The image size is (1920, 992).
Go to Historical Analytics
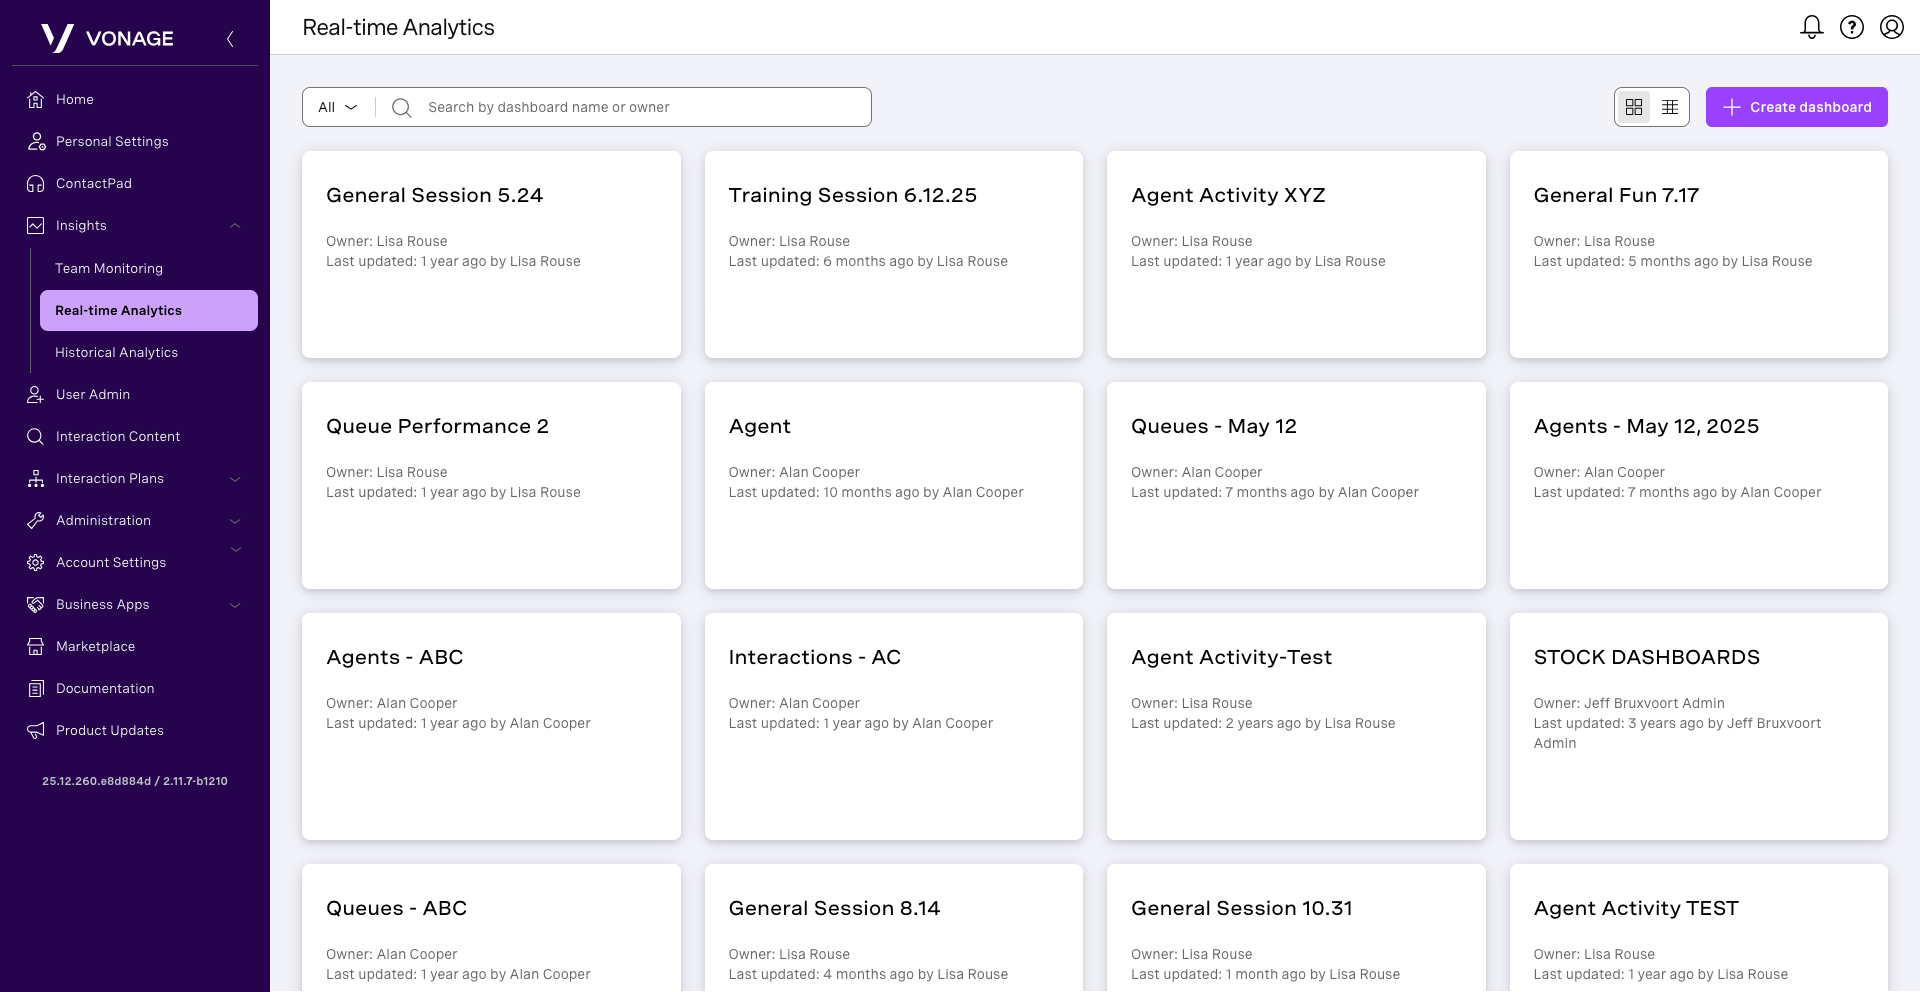116,353
